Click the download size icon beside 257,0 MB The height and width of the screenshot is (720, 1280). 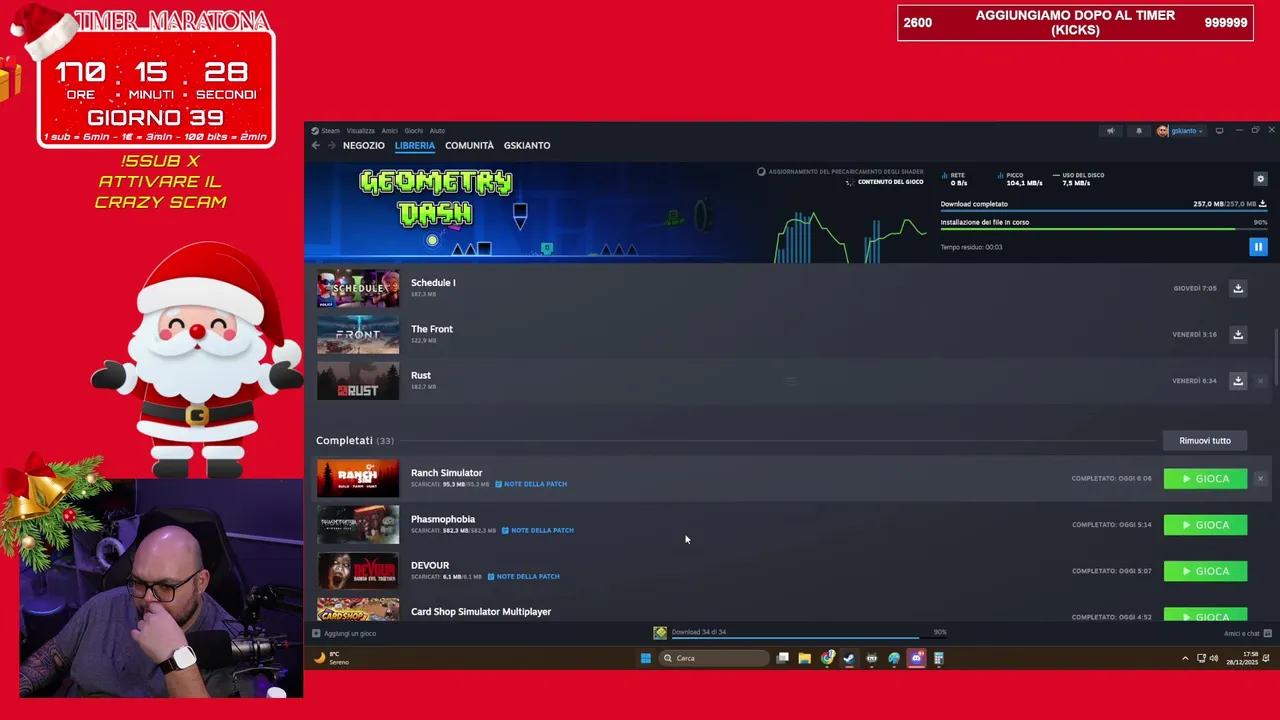click(x=1263, y=204)
